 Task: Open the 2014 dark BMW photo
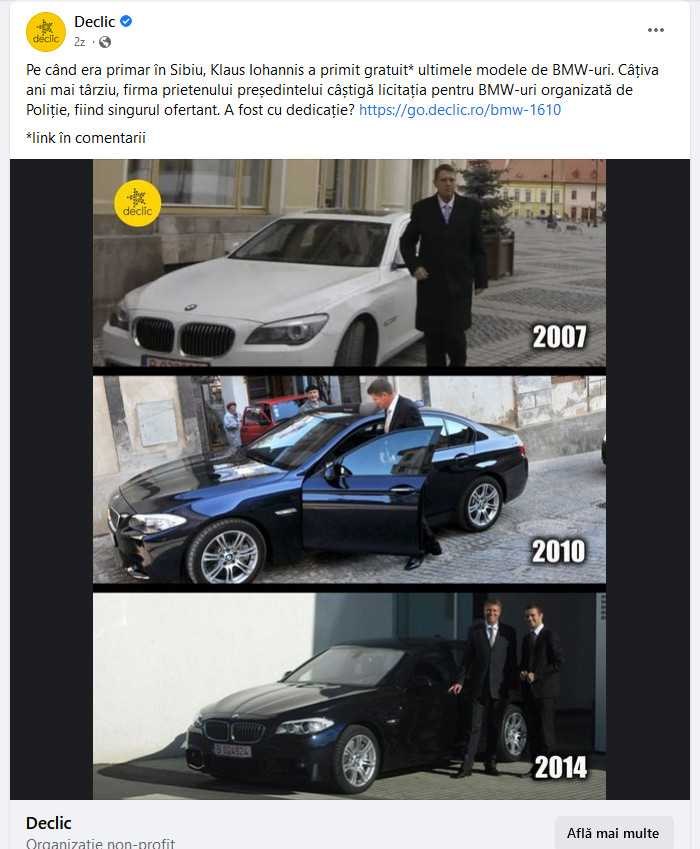pyautogui.click(x=349, y=696)
